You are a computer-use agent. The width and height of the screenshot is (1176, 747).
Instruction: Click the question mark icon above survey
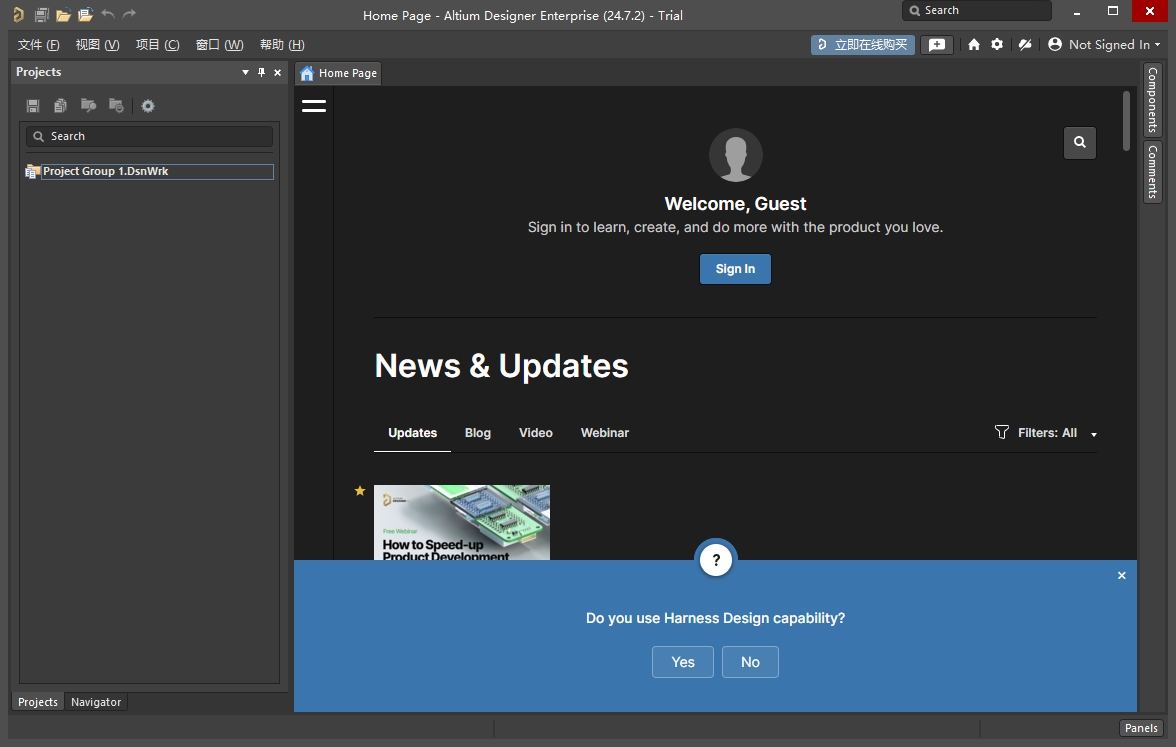[x=716, y=560]
